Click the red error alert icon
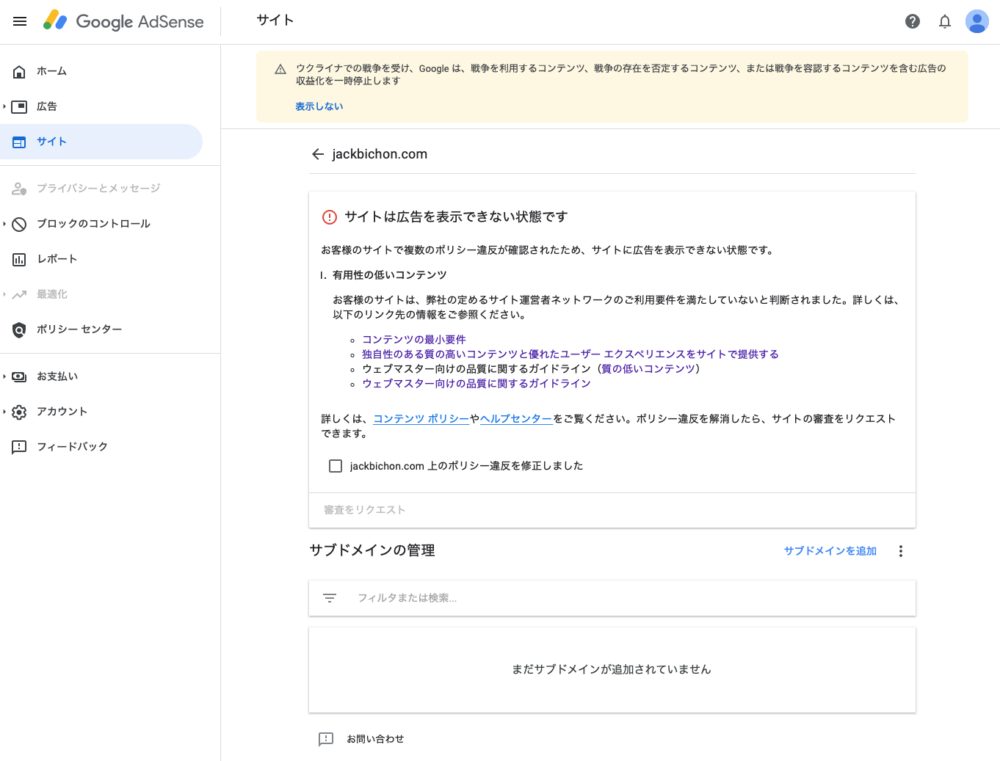Viewport: 1000px width, 761px height. point(329,218)
